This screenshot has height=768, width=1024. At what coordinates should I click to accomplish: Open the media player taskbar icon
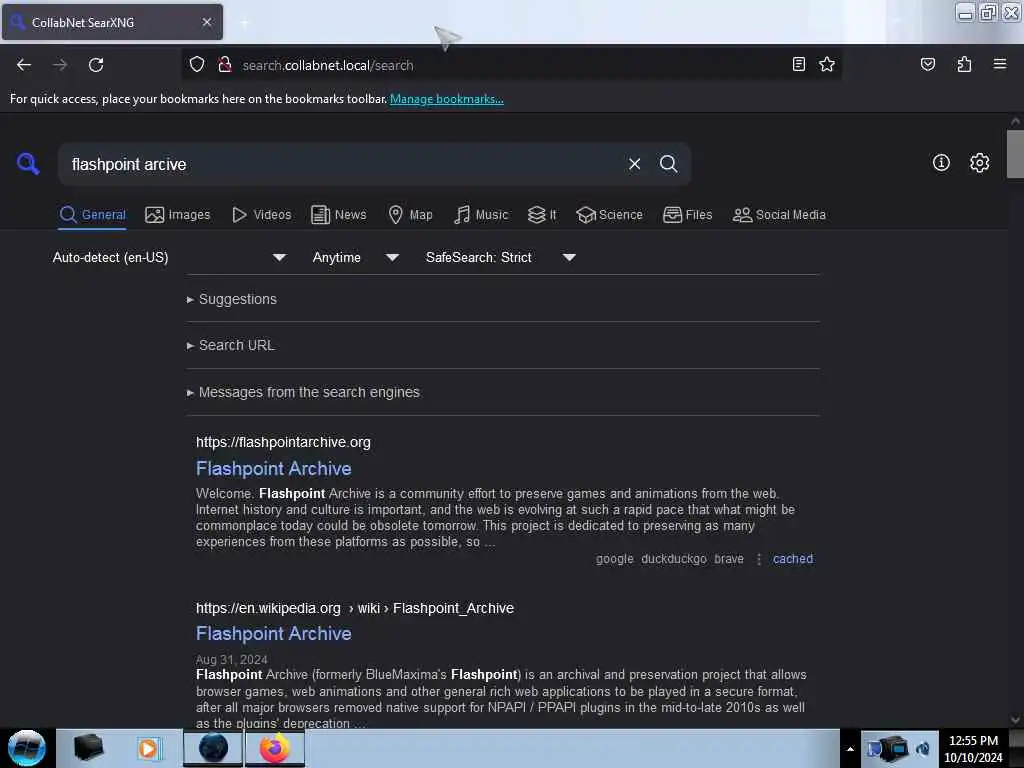[148, 748]
